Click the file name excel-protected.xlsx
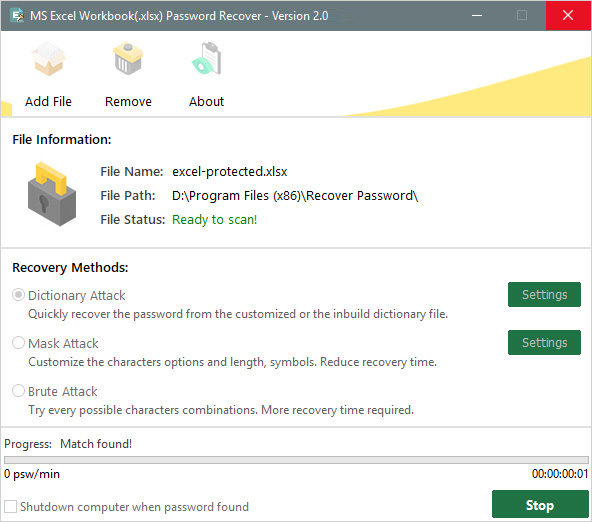592x522 pixels. click(230, 172)
